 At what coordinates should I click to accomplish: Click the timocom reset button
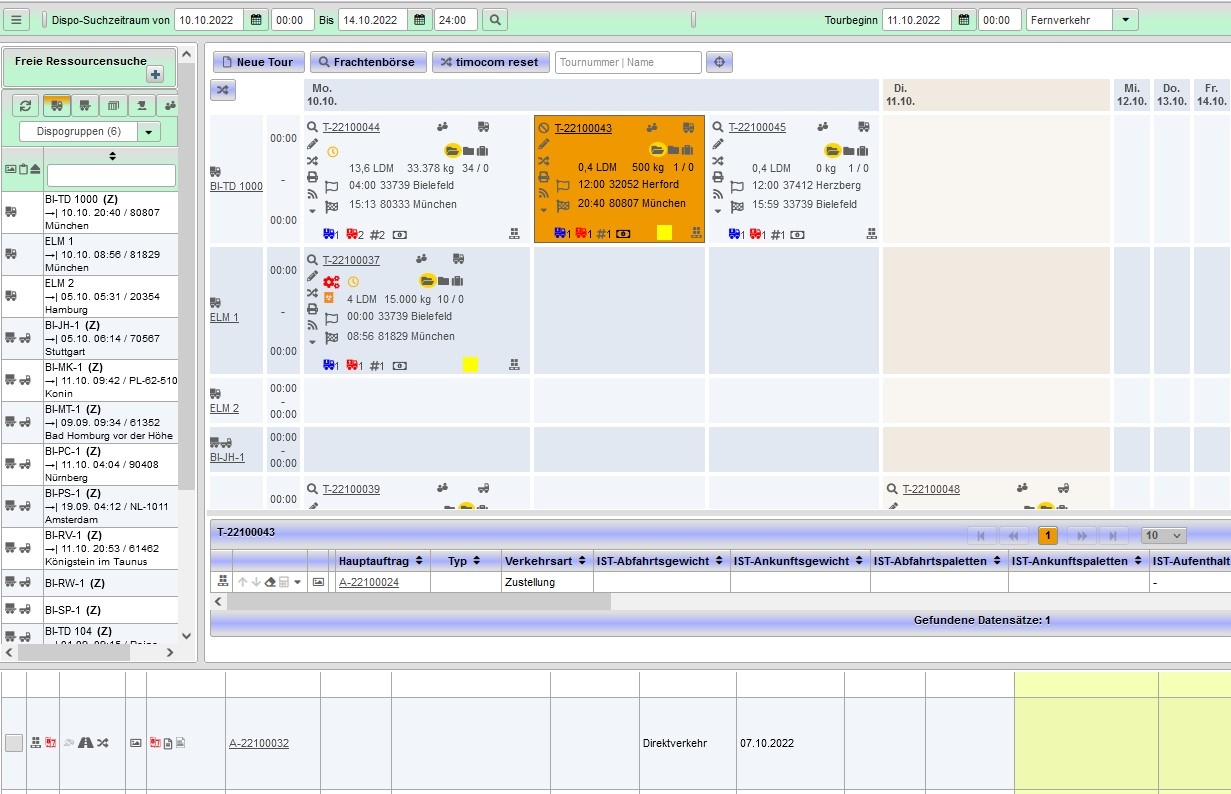[x=490, y=62]
